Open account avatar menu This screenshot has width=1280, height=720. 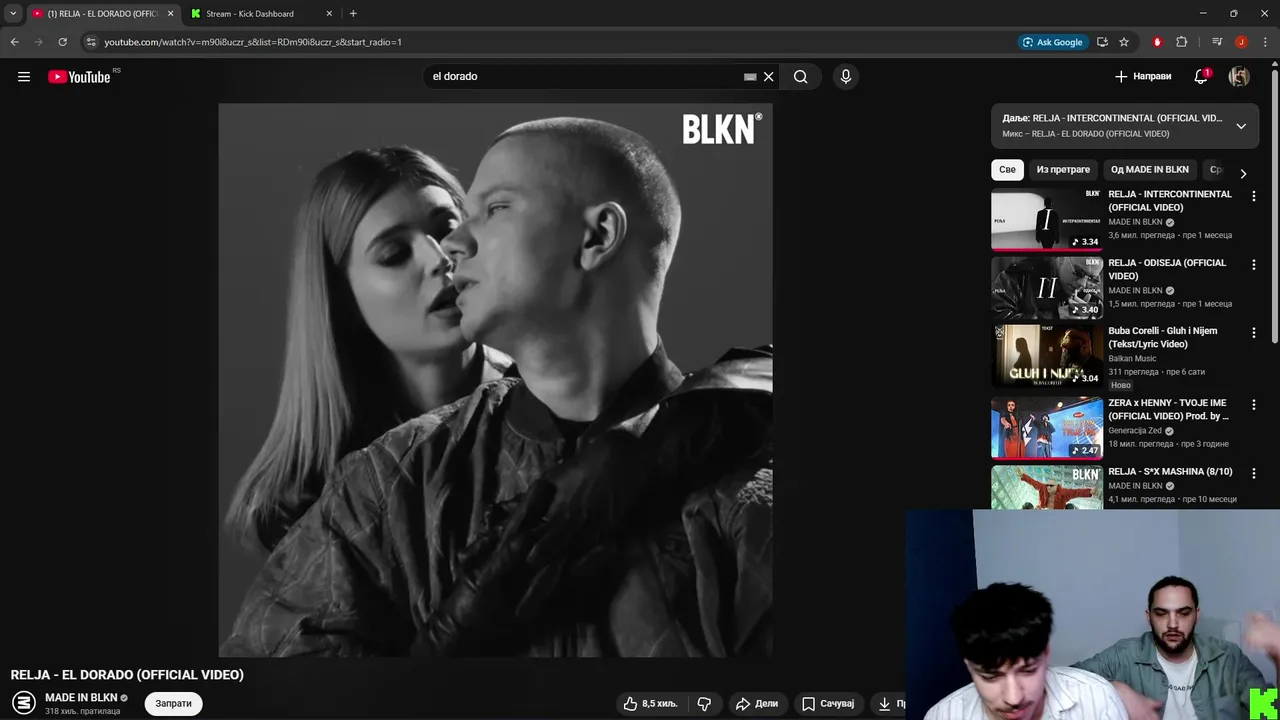point(1239,77)
